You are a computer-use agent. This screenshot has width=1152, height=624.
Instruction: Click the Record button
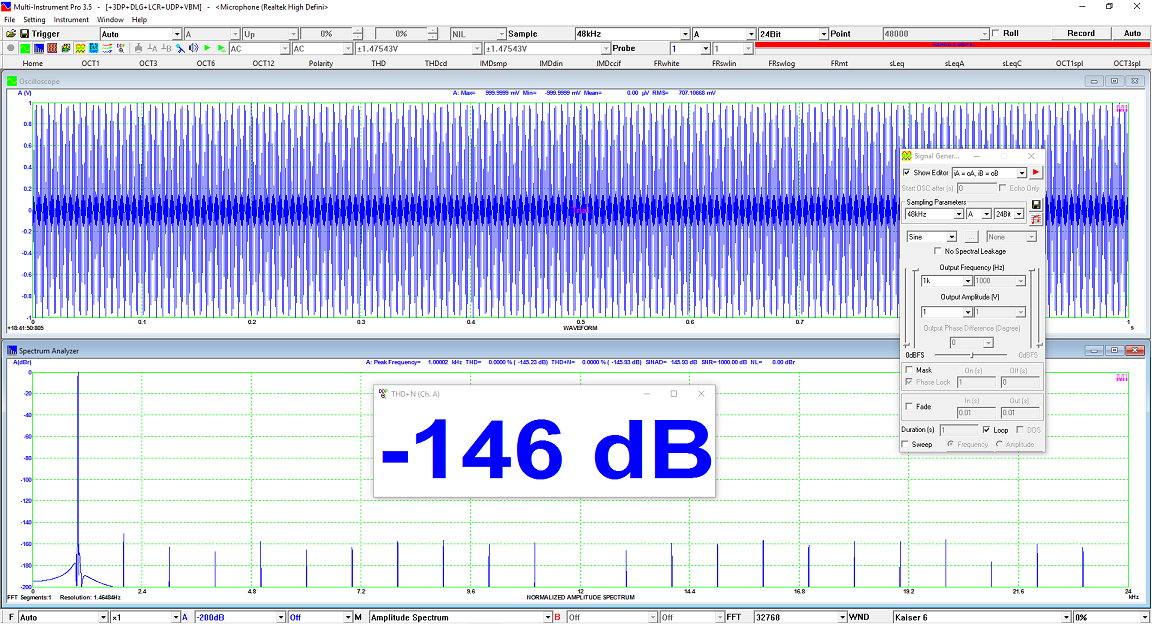(x=1080, y=33)
